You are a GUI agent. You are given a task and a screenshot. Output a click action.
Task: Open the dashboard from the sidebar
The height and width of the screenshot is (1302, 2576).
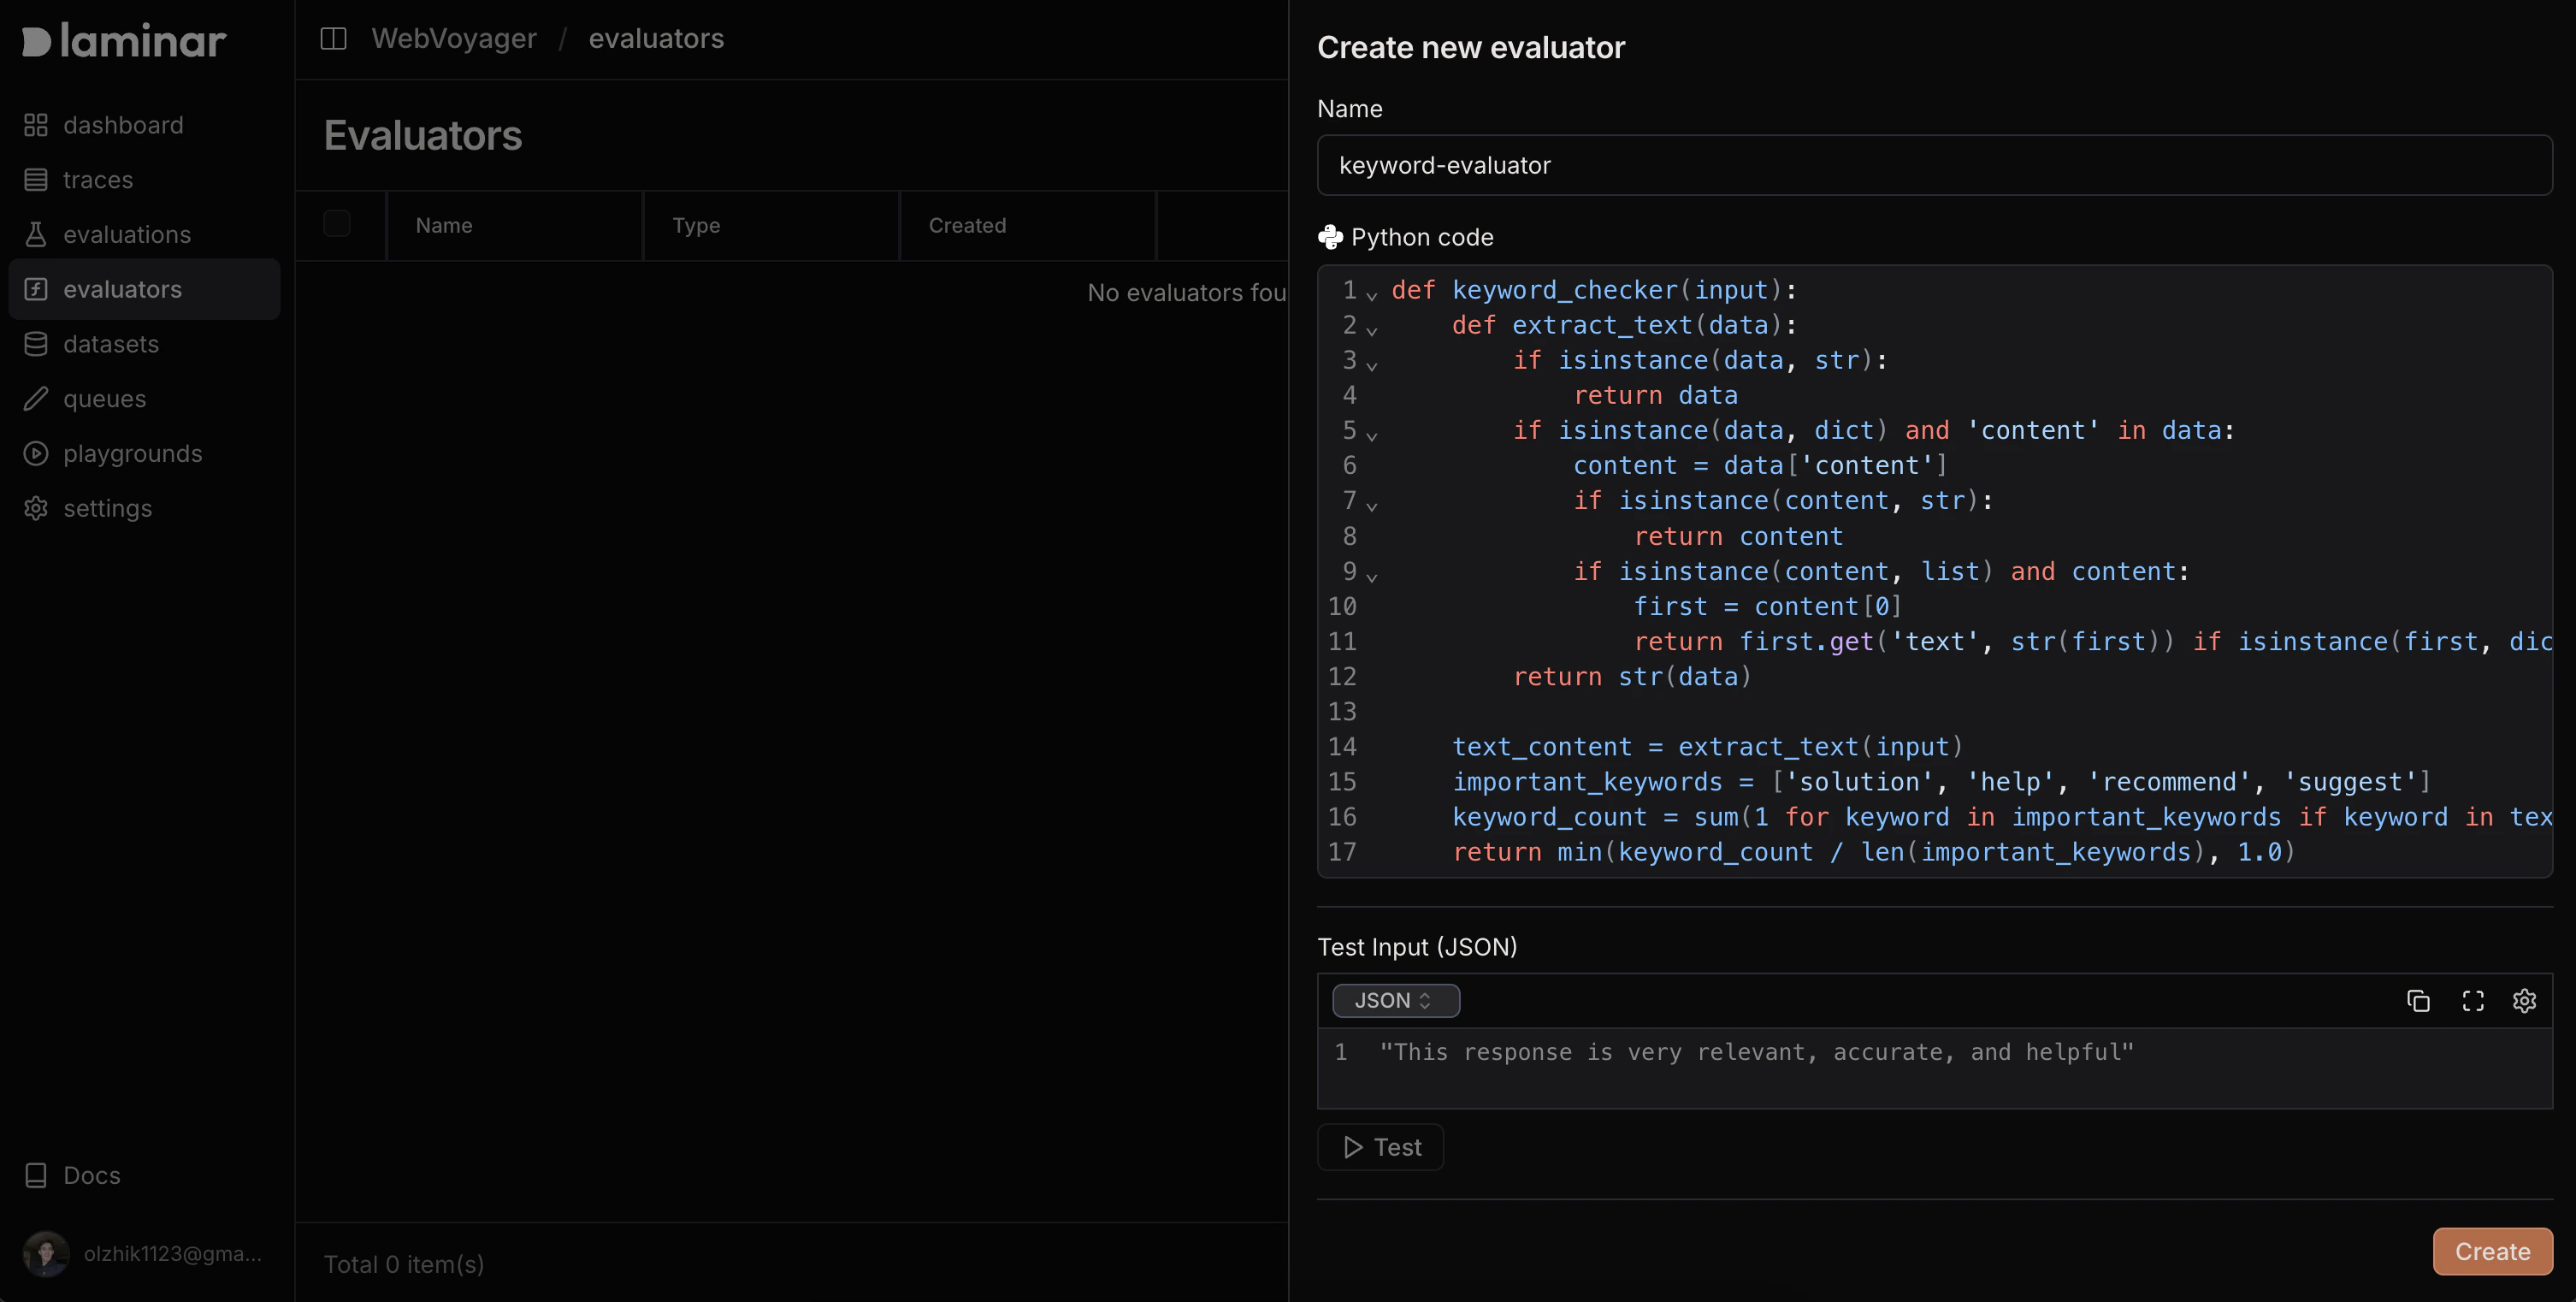[x=36, y=124]
